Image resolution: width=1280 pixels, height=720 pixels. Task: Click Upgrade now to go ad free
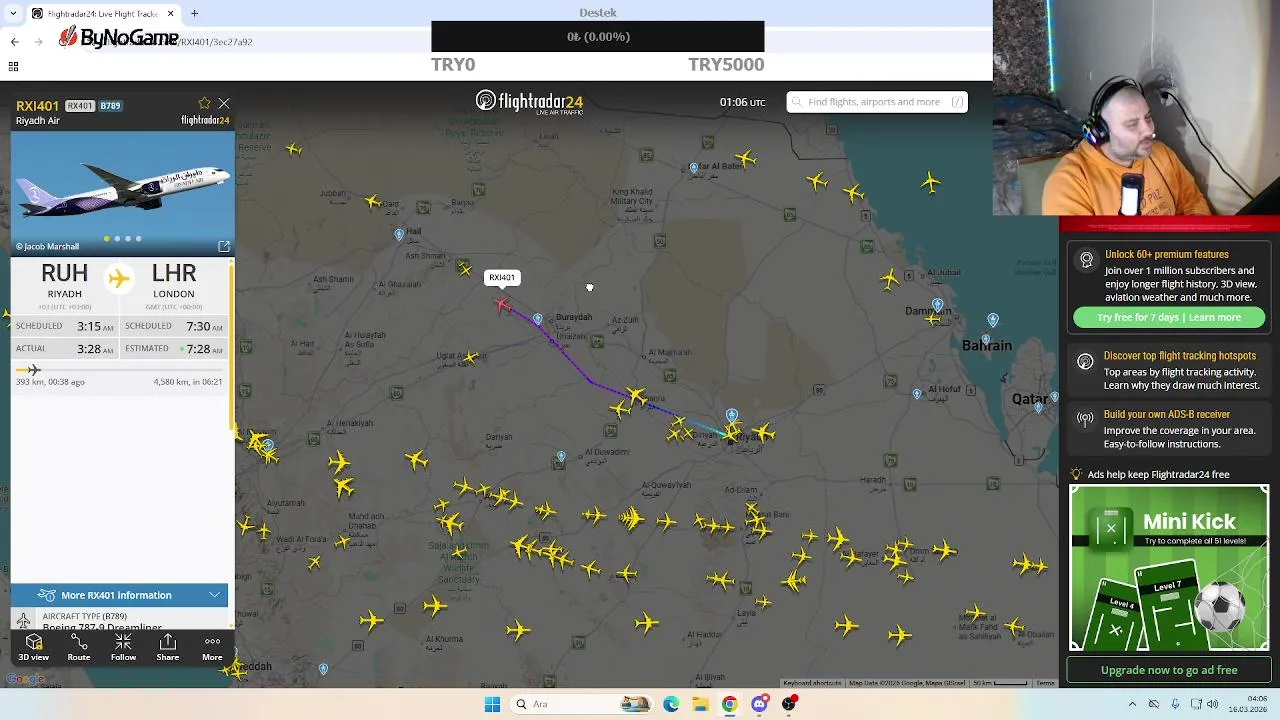click(x=1169, y=670)
